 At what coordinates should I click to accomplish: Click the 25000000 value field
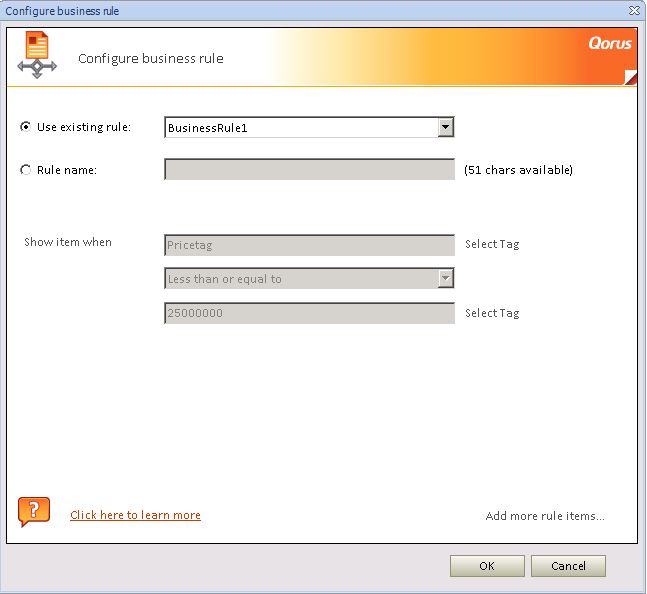[309, 313]
